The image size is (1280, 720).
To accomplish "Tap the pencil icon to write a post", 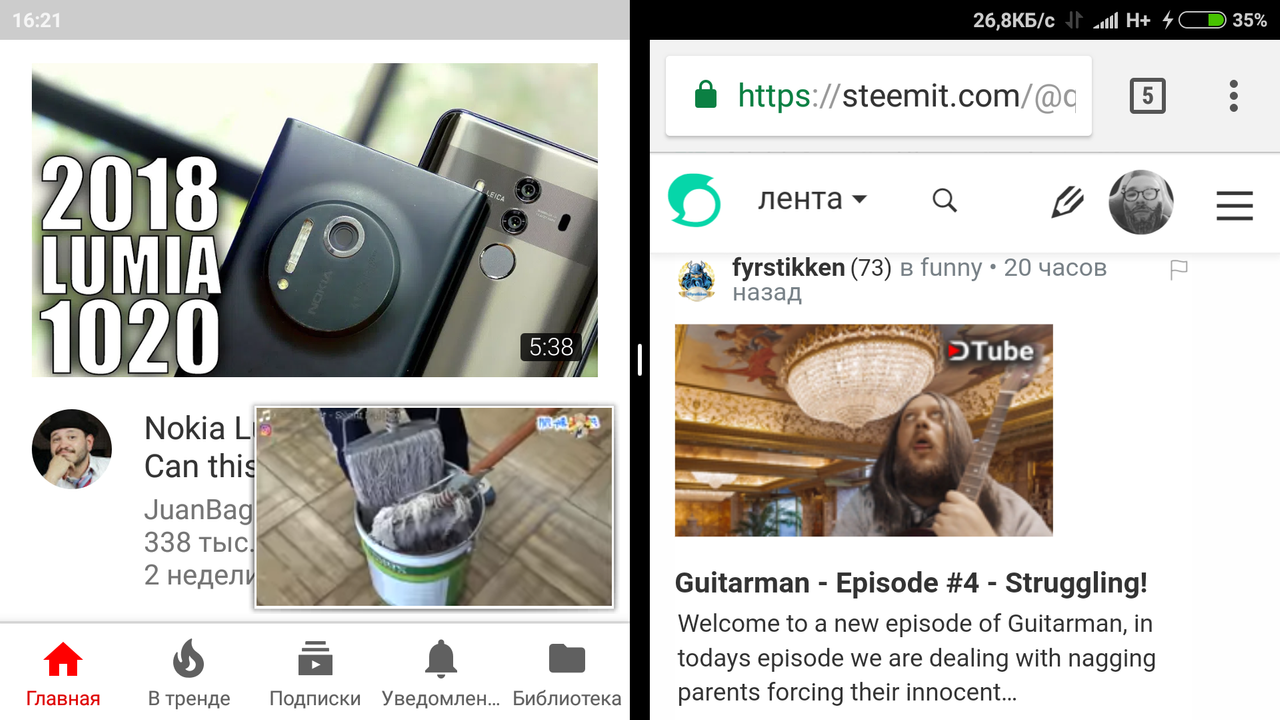I will [1068, 201].
